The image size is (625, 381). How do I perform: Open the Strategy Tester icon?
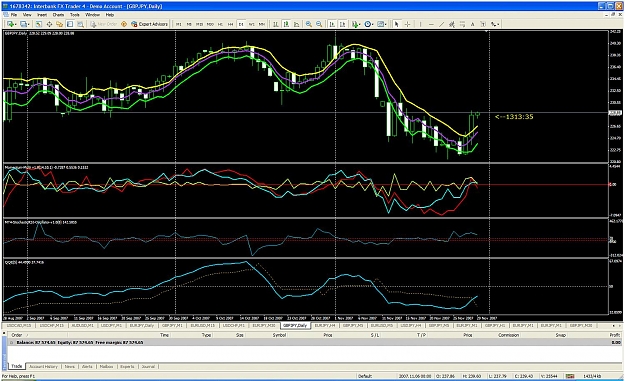coord(80,24)
